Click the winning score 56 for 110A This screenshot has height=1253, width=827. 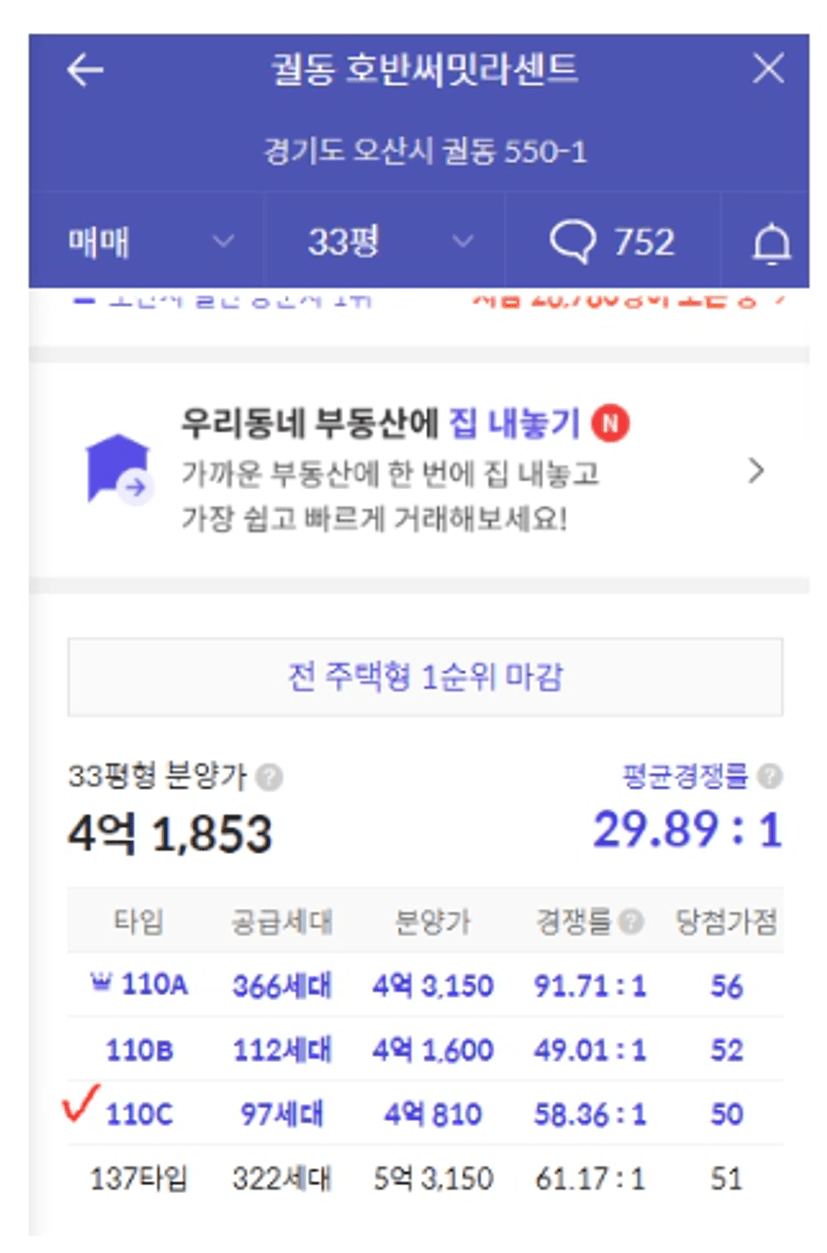pos(726,986)
